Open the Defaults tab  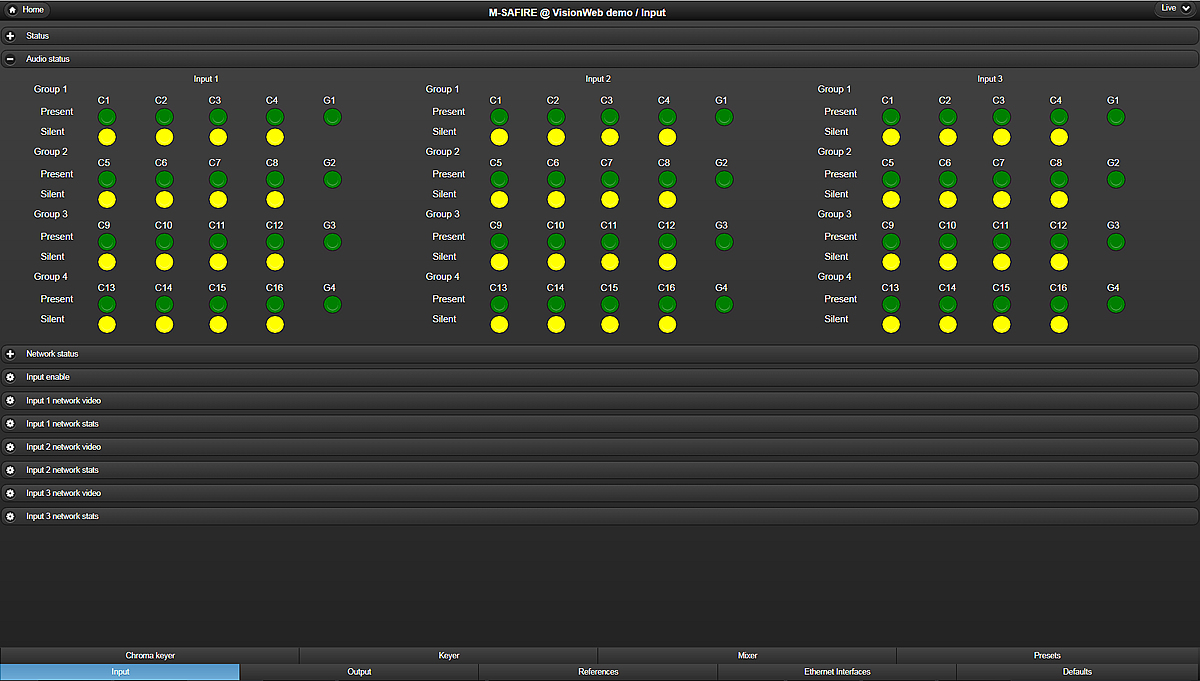tap(1077, 672)
